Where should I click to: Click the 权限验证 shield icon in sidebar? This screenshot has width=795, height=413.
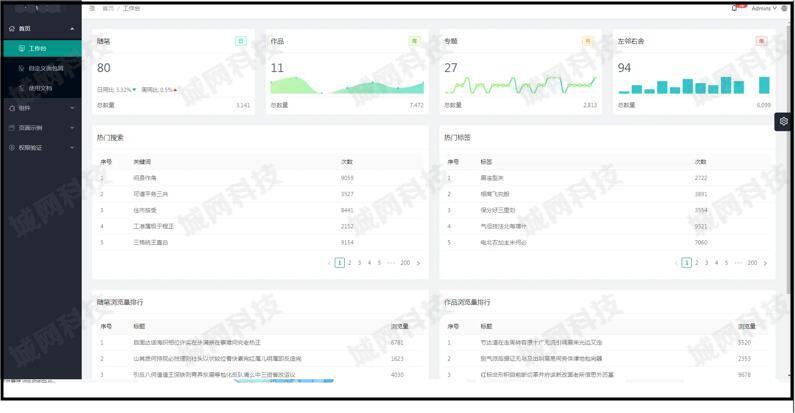(12, 147)
